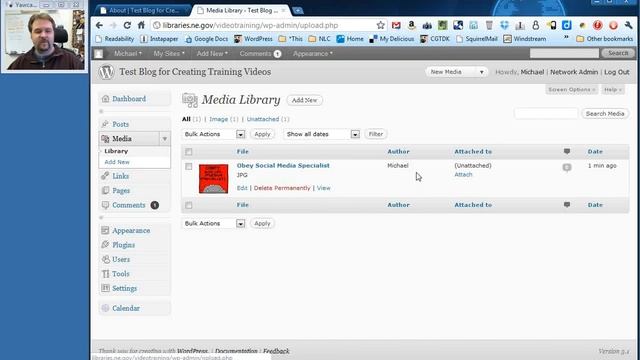
Task: Open the Users sidebar section
Action: [x=121, y=260]
